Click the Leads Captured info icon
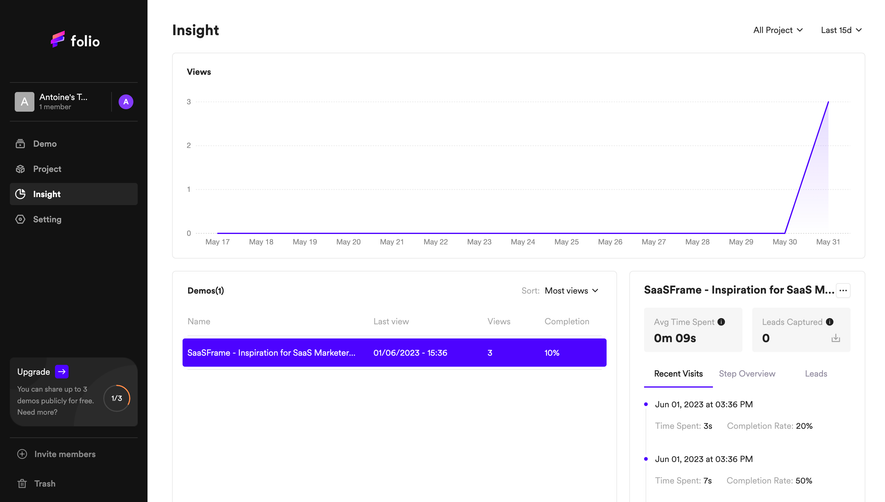Viewport: 885px width, 502px height. pos(830,322)
